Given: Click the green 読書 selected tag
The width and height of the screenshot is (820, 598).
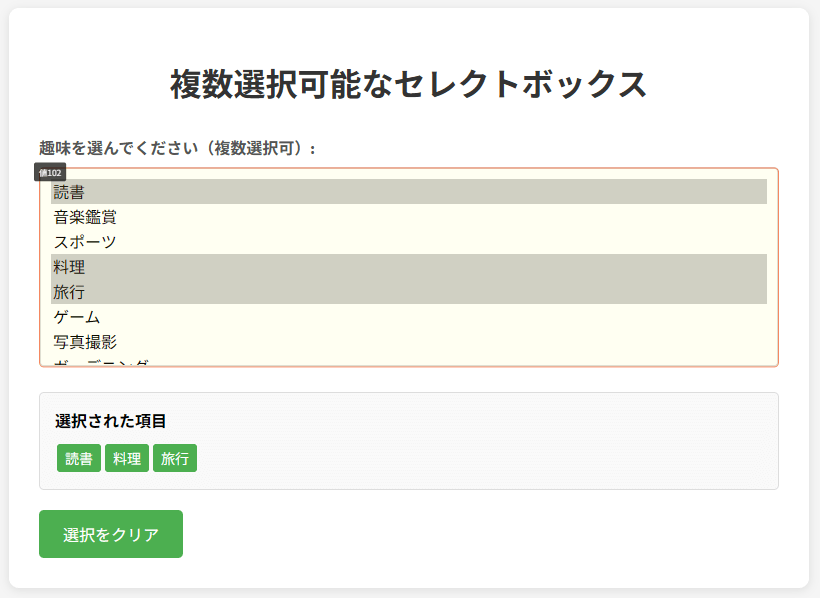Looking at the screenshot, I should tap(79, 458).
